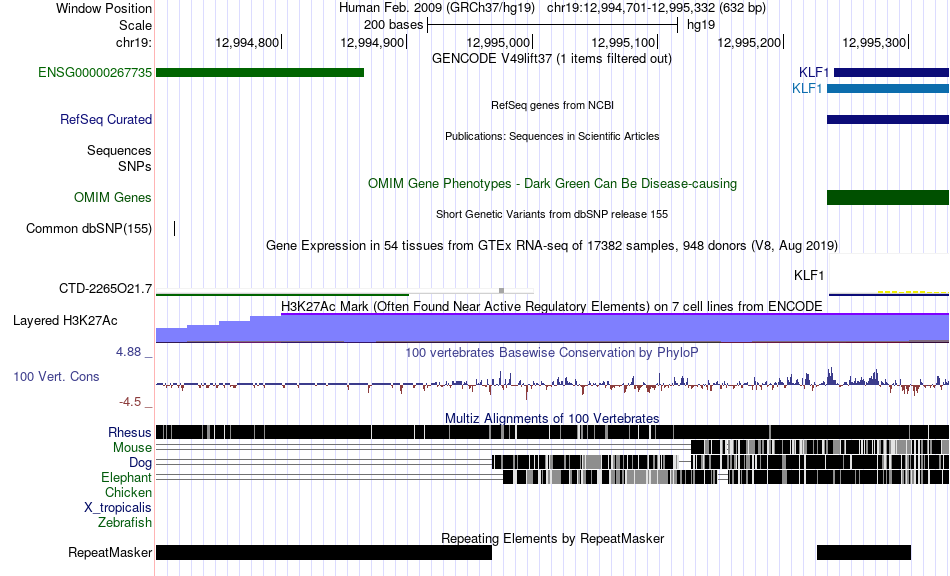Screen dimensions: 950x576
Task: Click the Rhesus alignment label
Action: click(130, 432)
